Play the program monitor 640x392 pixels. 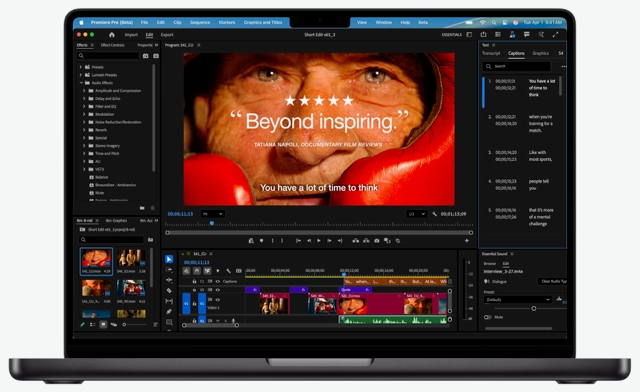[x=319, y=241]
